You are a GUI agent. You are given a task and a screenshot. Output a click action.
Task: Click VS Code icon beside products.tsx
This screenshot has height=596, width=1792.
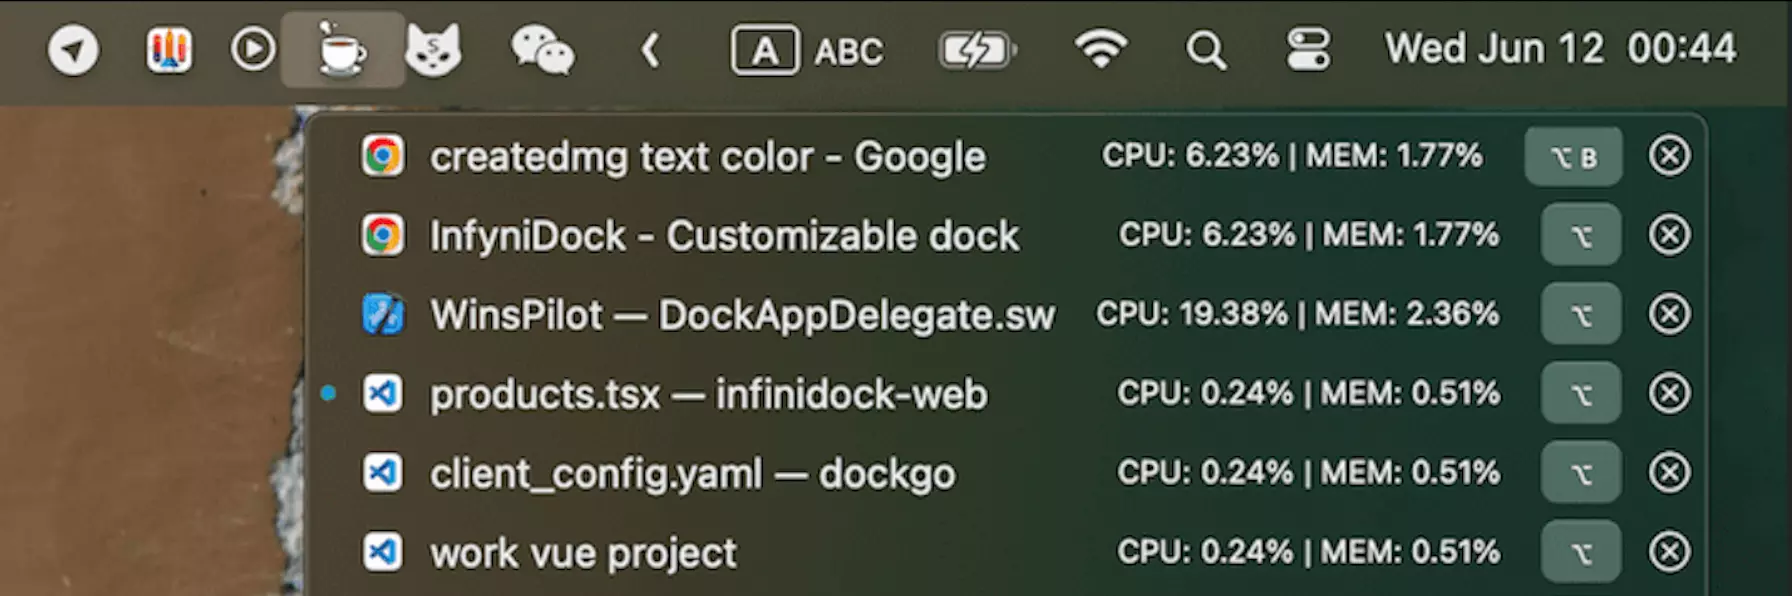point(382,393)
